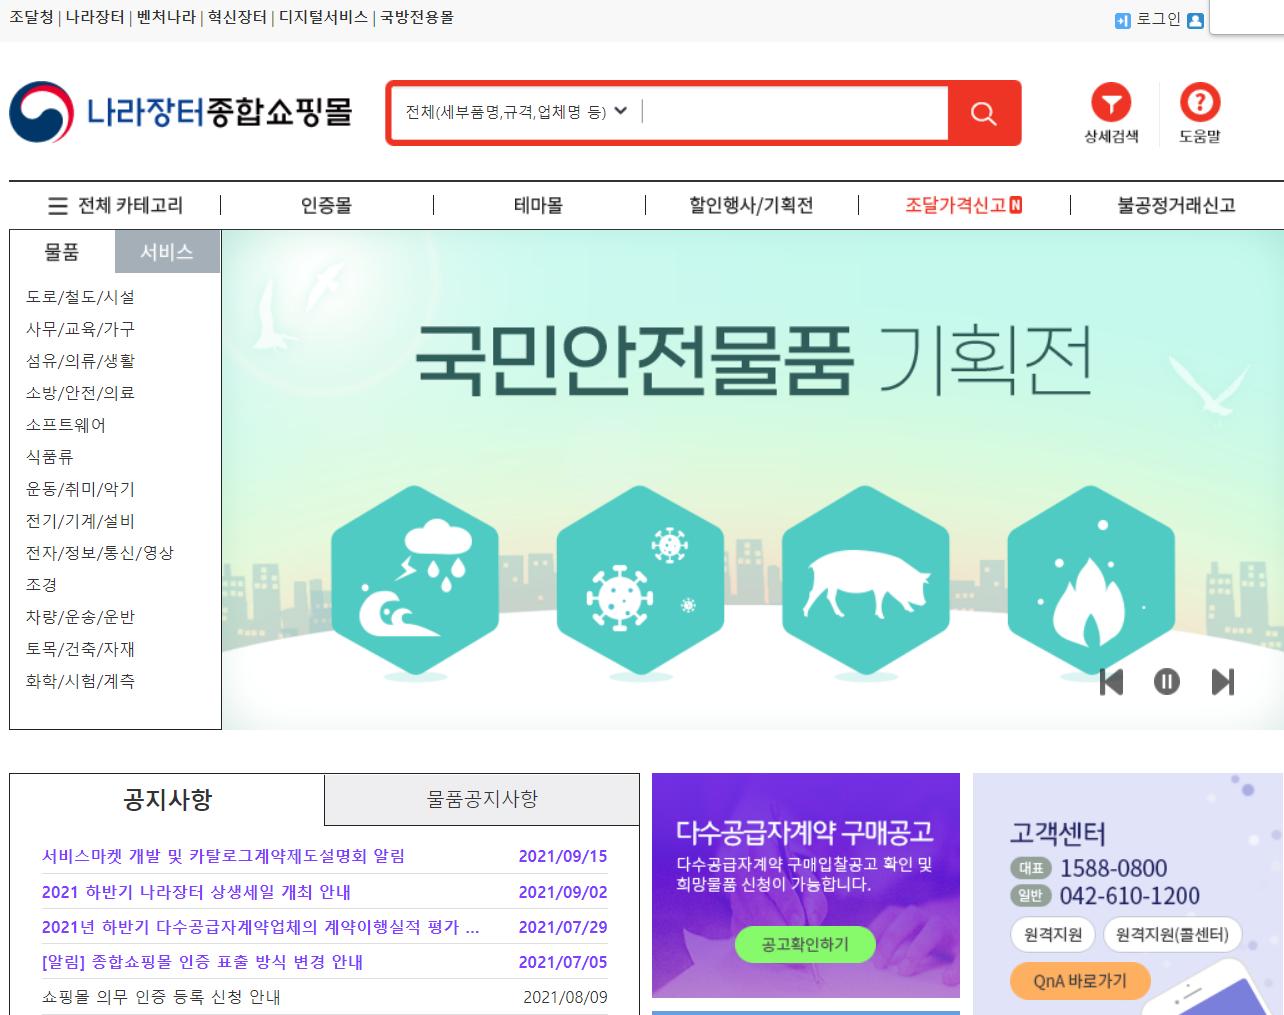Open 전기/기계/설비 category

tap(80, 521)
